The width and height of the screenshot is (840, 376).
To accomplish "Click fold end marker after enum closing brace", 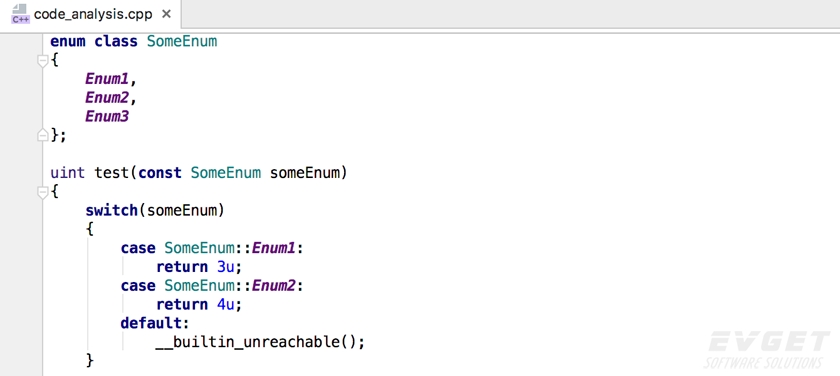I will tap(42, 136).
